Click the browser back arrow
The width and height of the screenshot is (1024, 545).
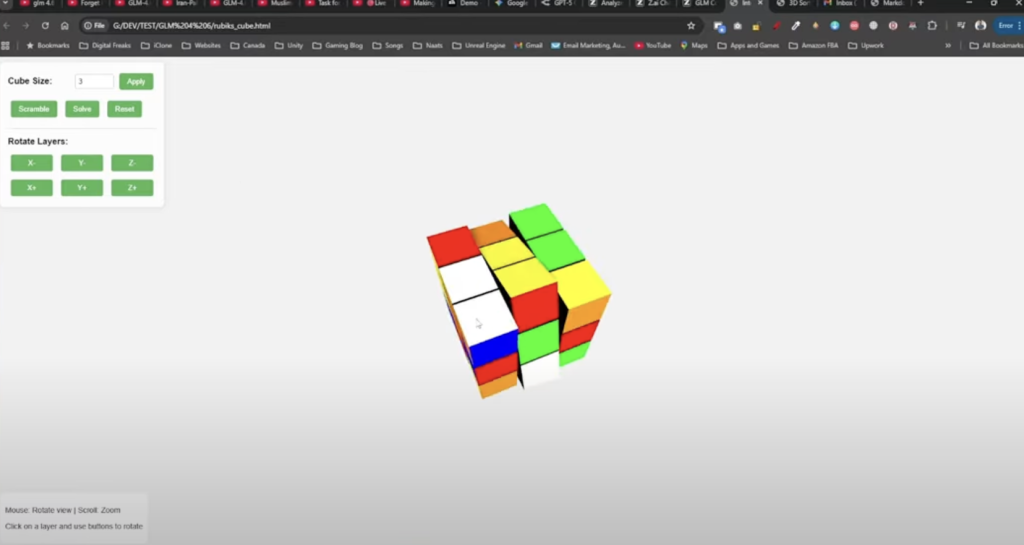click(8, 26)
